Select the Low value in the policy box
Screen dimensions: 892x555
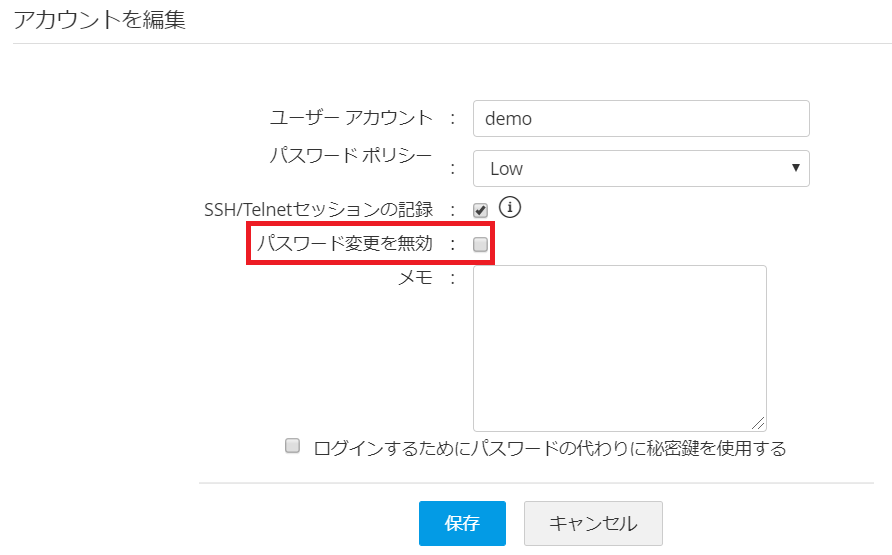click(x=507, y=169)
